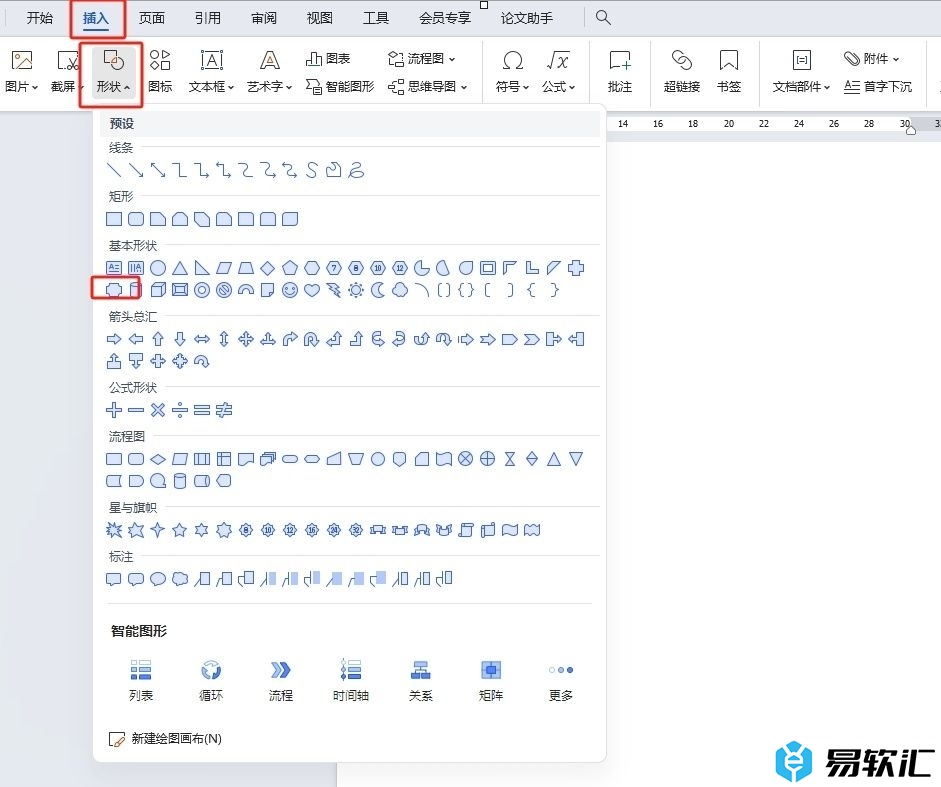
Task: Select the wave flag shape
Action: coord(510,529)
